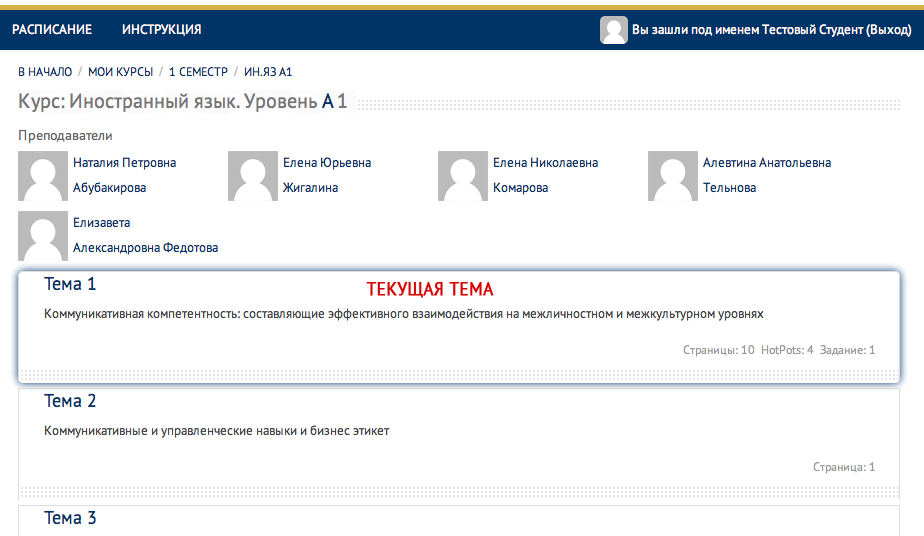The height and width of the screenshot is (536, 924).
Task: Click the Преподаватели section label
Action: click(x=65, y=135)
